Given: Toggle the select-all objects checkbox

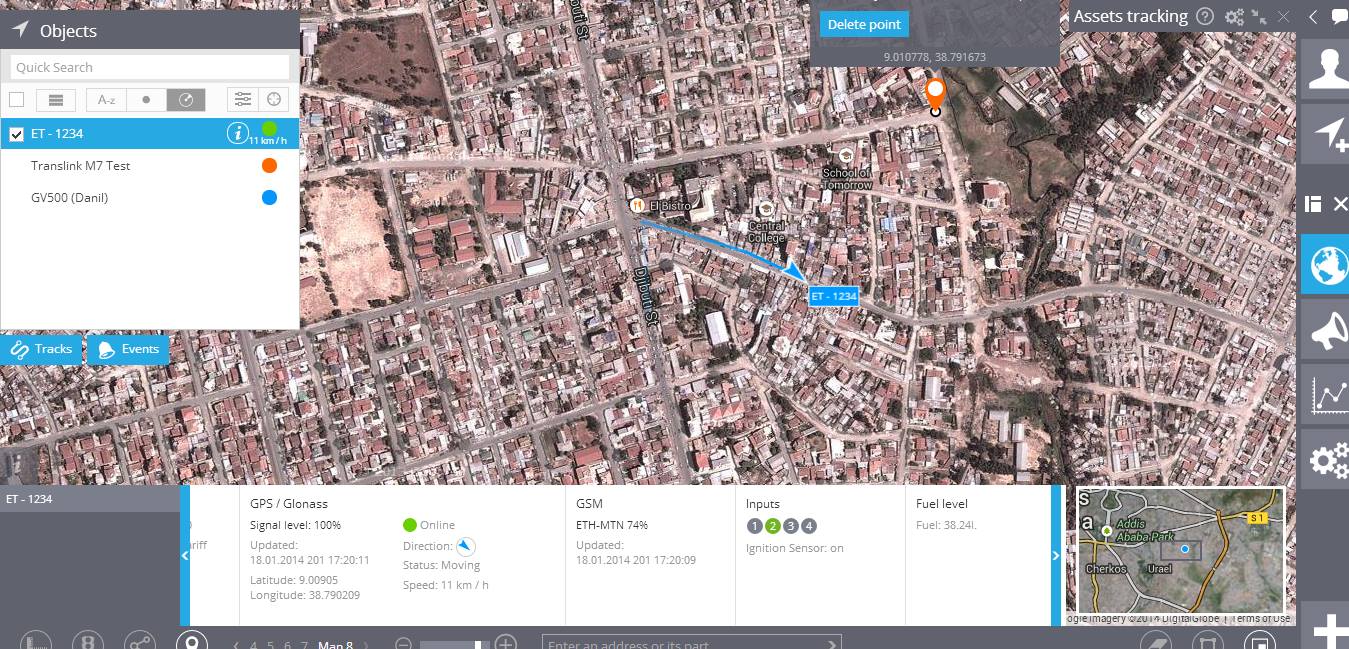Looking at the screenshot, I should click(16, 100).
